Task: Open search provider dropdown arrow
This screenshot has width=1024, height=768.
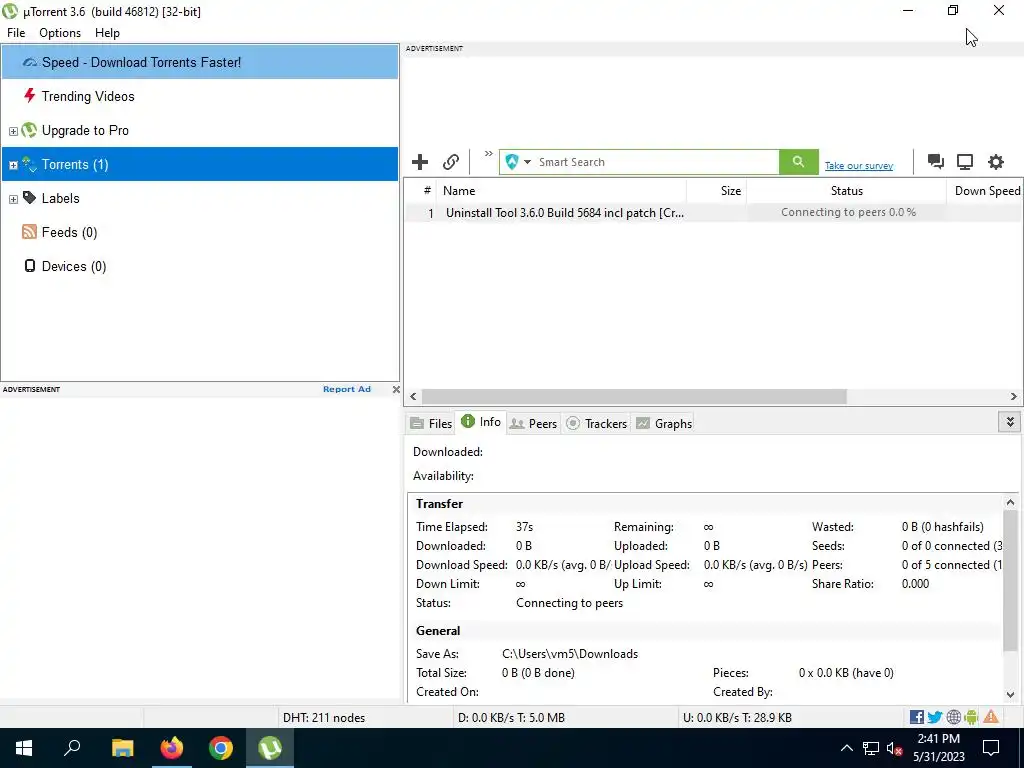Action: (x=527, y=163)
